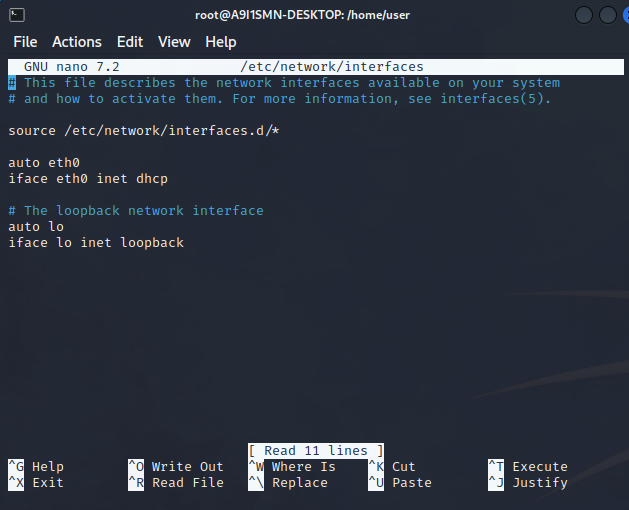Screen dimensions: 629x510
Task: Open the View menu
Action: pos(174,42)
